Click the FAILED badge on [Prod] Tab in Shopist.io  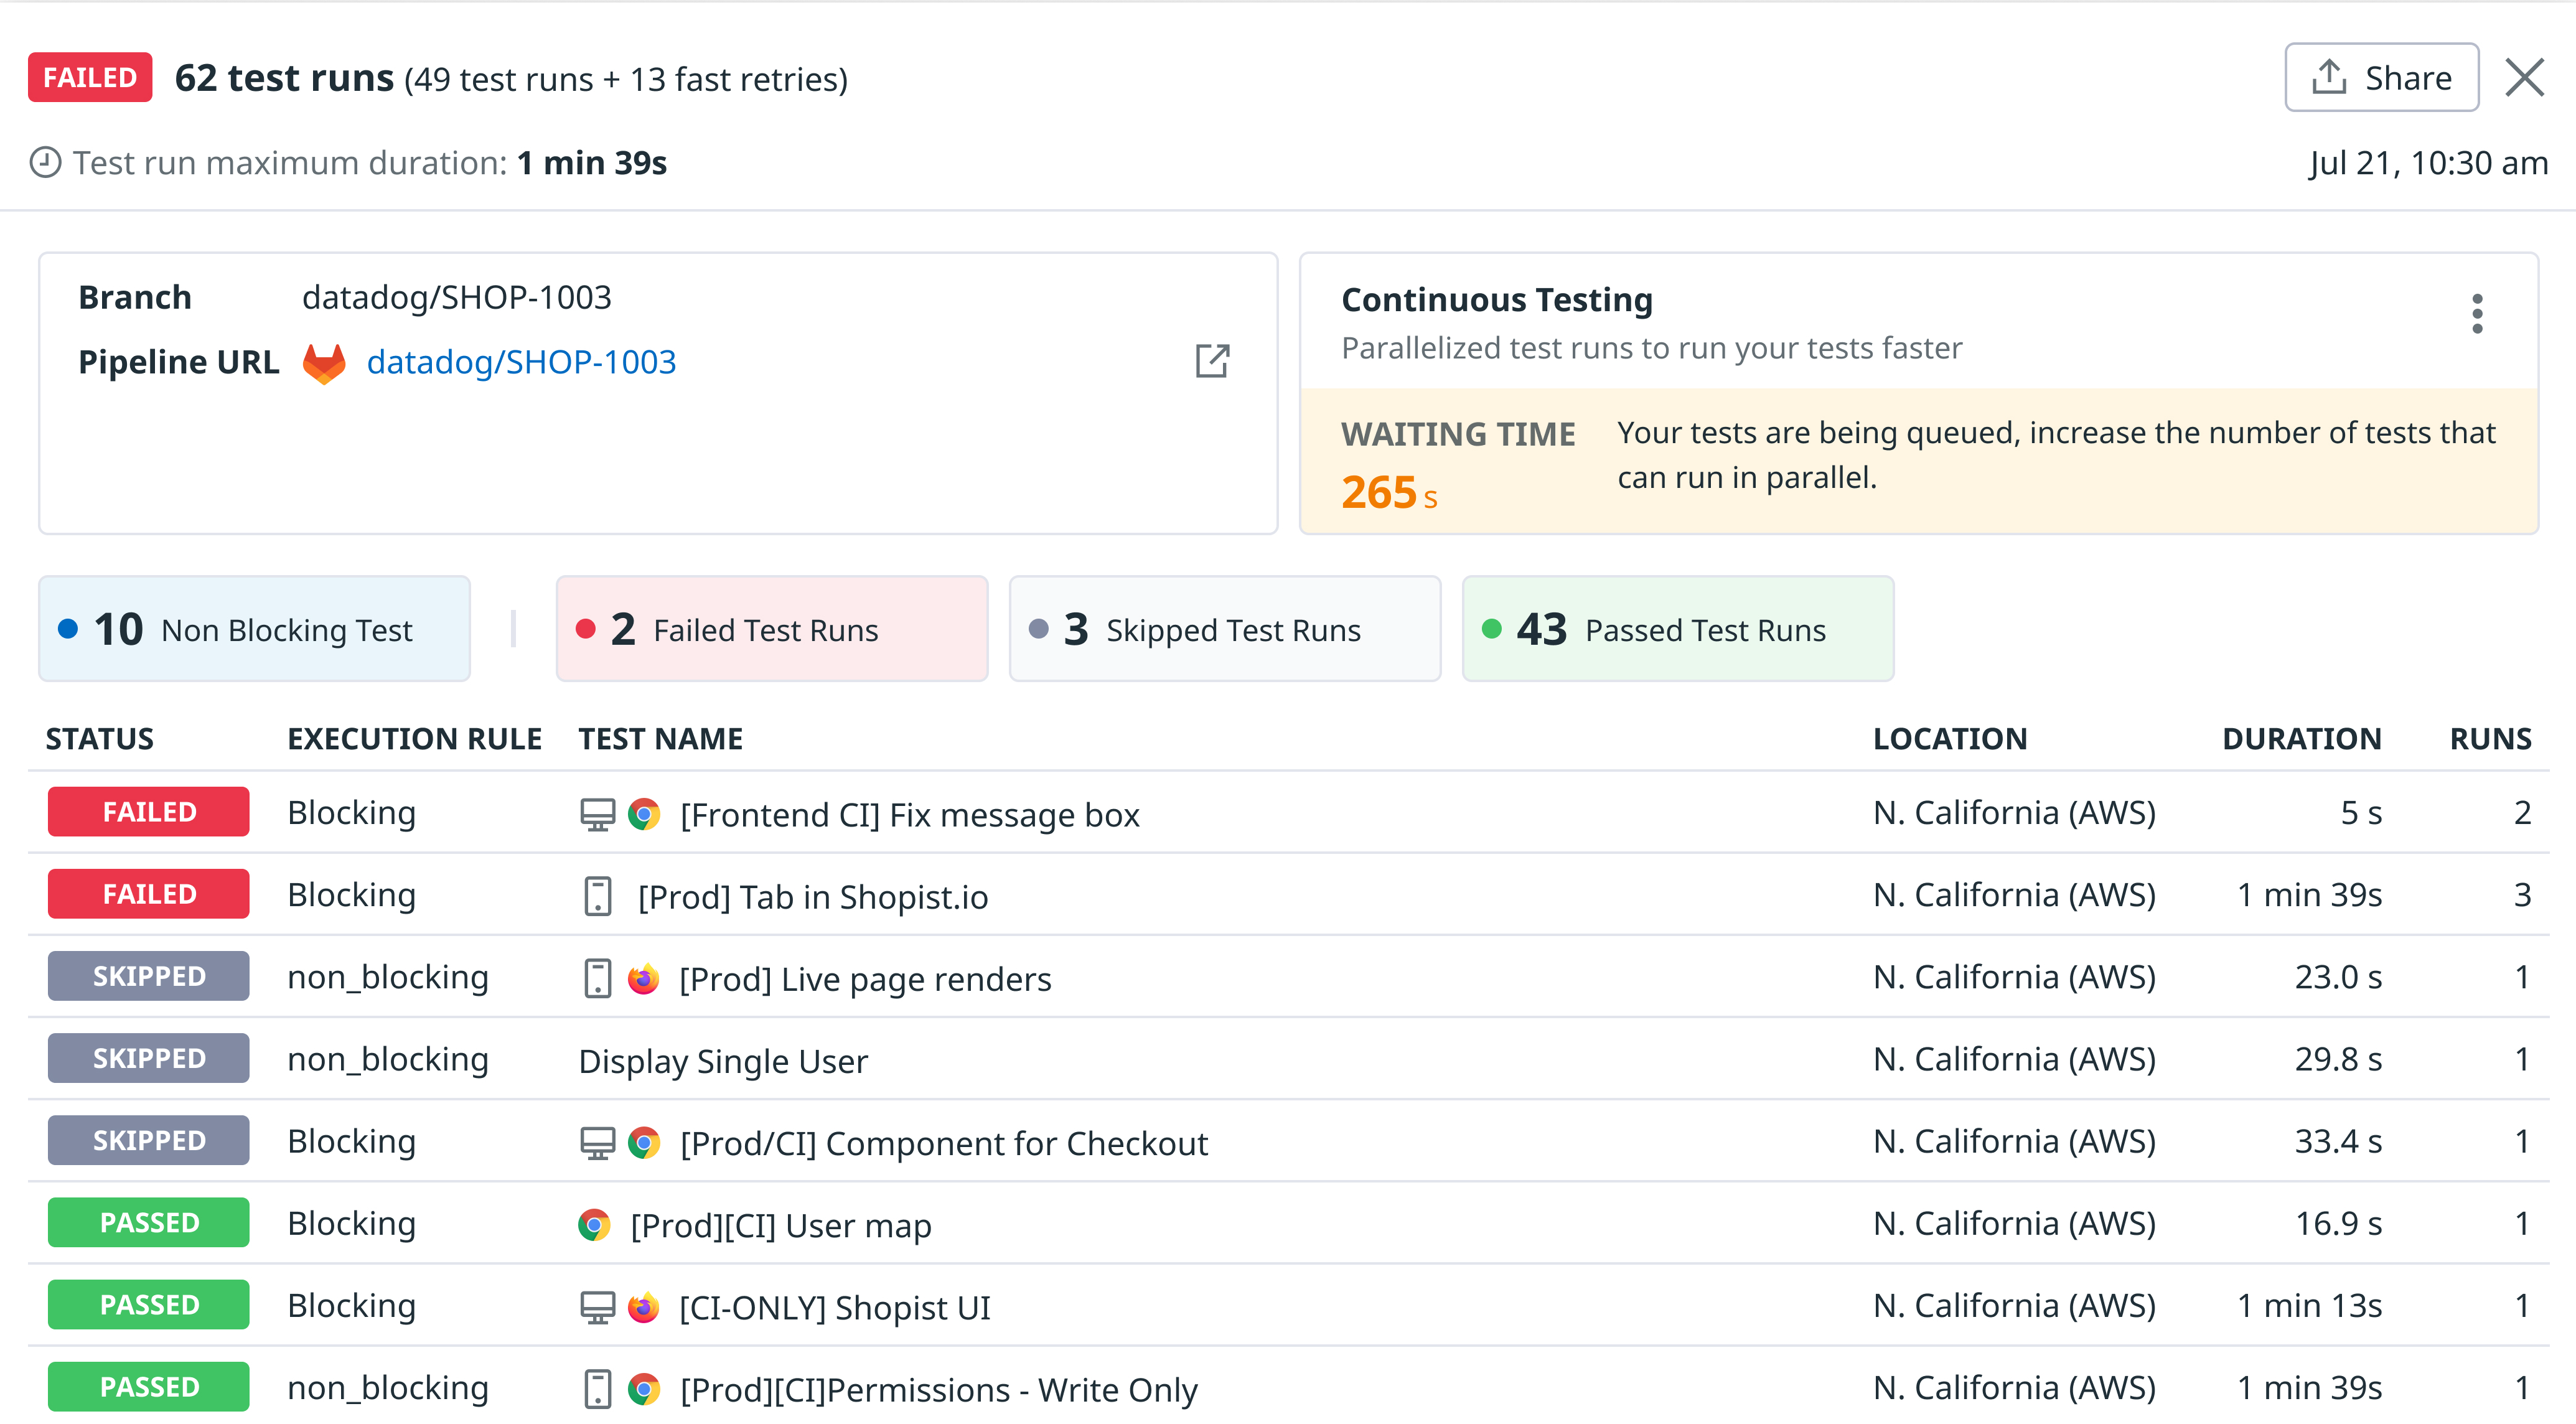[147, 893]
